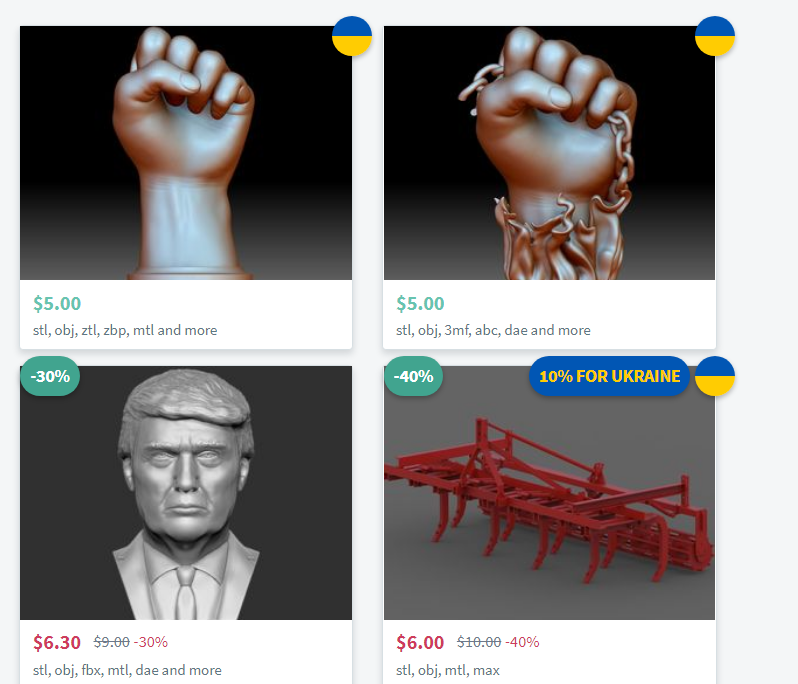Viewport: 798px width, 684px height.
Task: Click Ukraine flag badge on chained fist model
Action: tap(715, 36)
